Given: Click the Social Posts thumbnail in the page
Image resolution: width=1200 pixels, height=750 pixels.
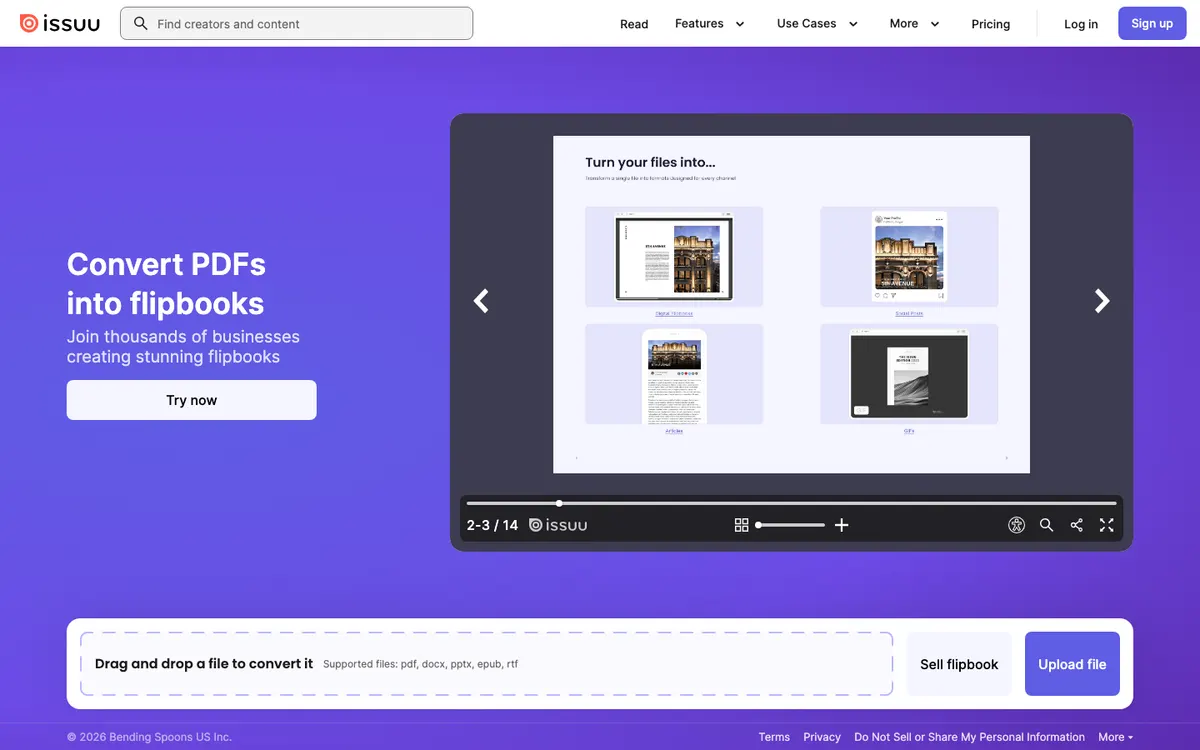Looking at the screenshot, I should pyautogui.click(x=909, y=256).
